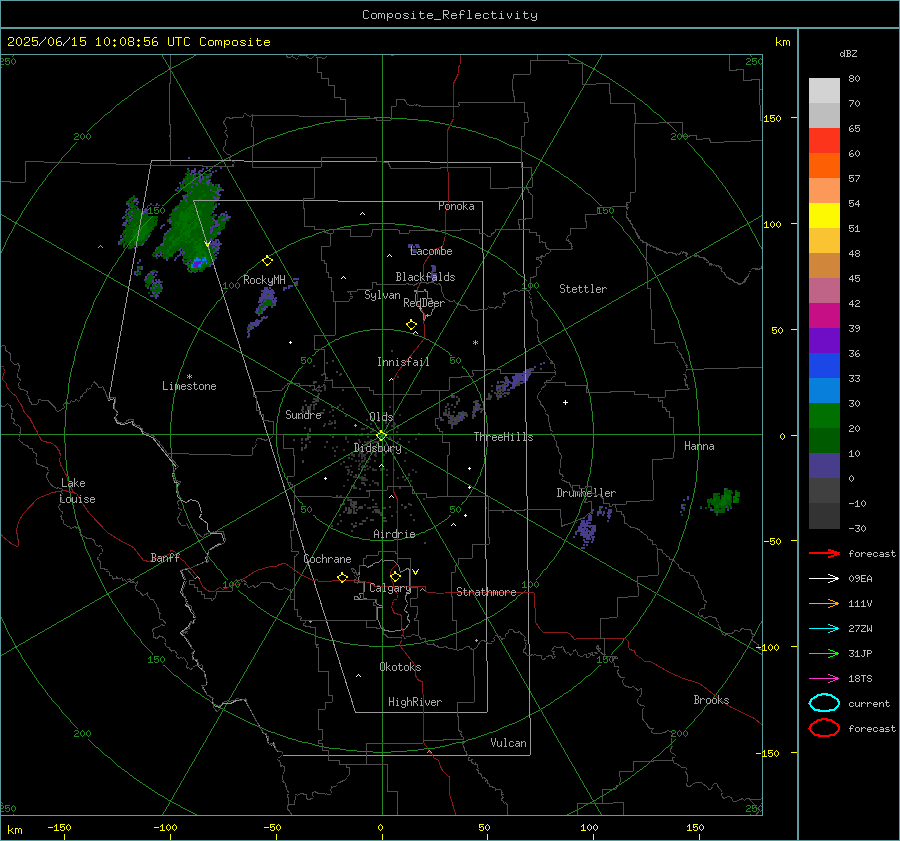The width and height of the screenshot is (900, 841).
Task: Select the light gray 70-80 dBZ swatch
Action: [824, 91]
